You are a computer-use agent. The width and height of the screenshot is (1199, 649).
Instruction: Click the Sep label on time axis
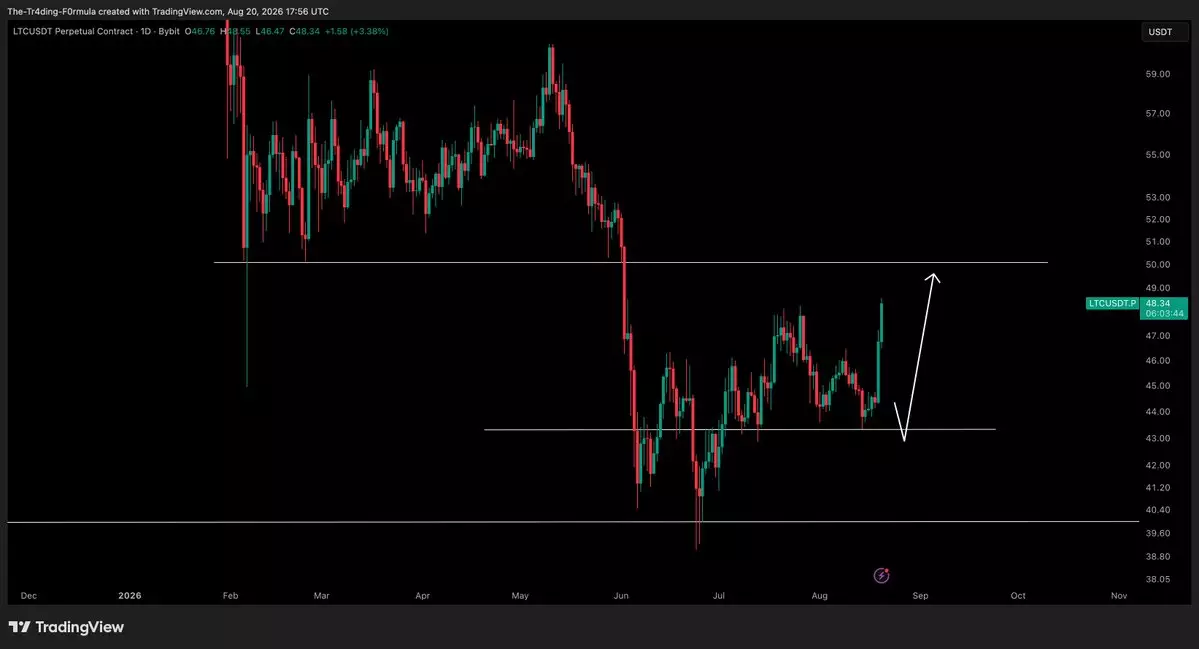click(x=920, y=595)
